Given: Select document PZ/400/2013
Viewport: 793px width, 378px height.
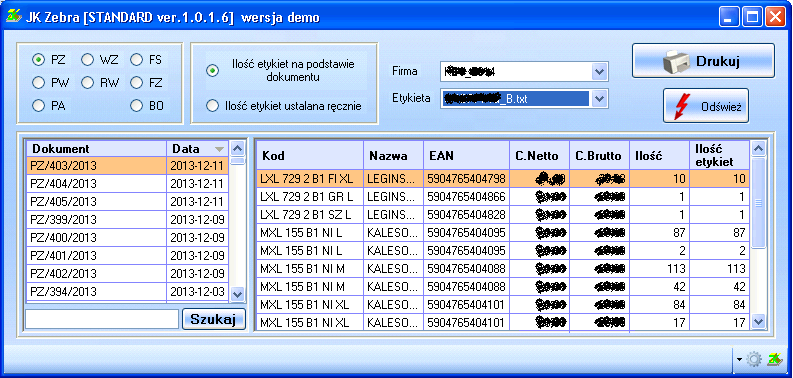Looking at the screenshot, I should (127, 238).
